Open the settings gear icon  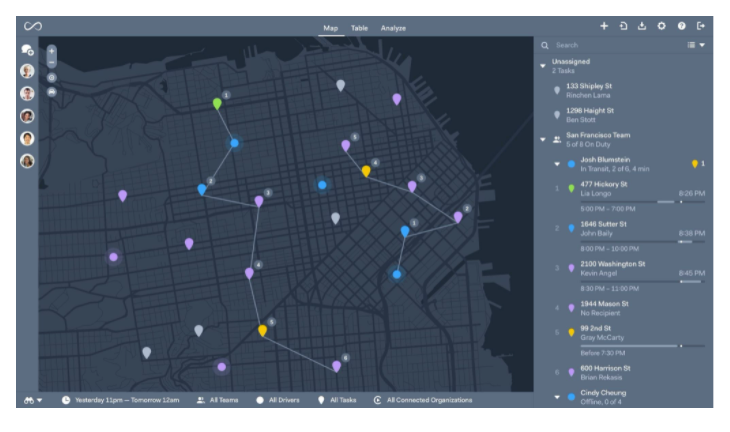click(x=662, y=26)
